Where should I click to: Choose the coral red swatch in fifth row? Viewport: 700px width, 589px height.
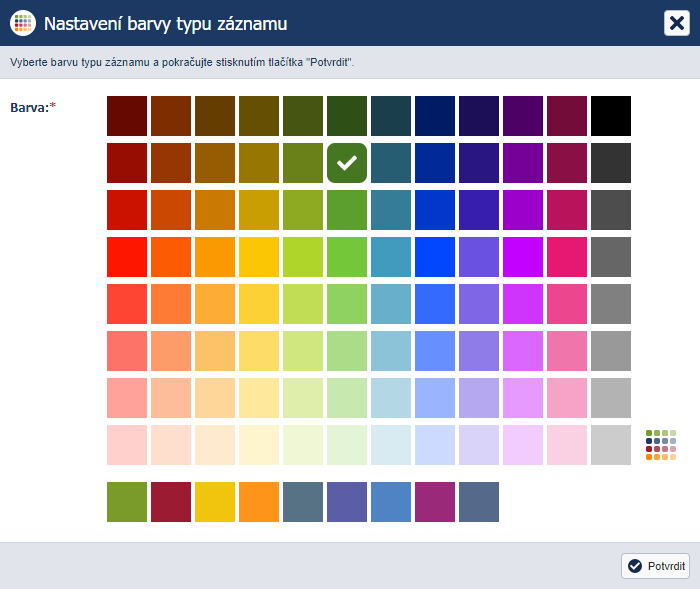pos(127,304)
